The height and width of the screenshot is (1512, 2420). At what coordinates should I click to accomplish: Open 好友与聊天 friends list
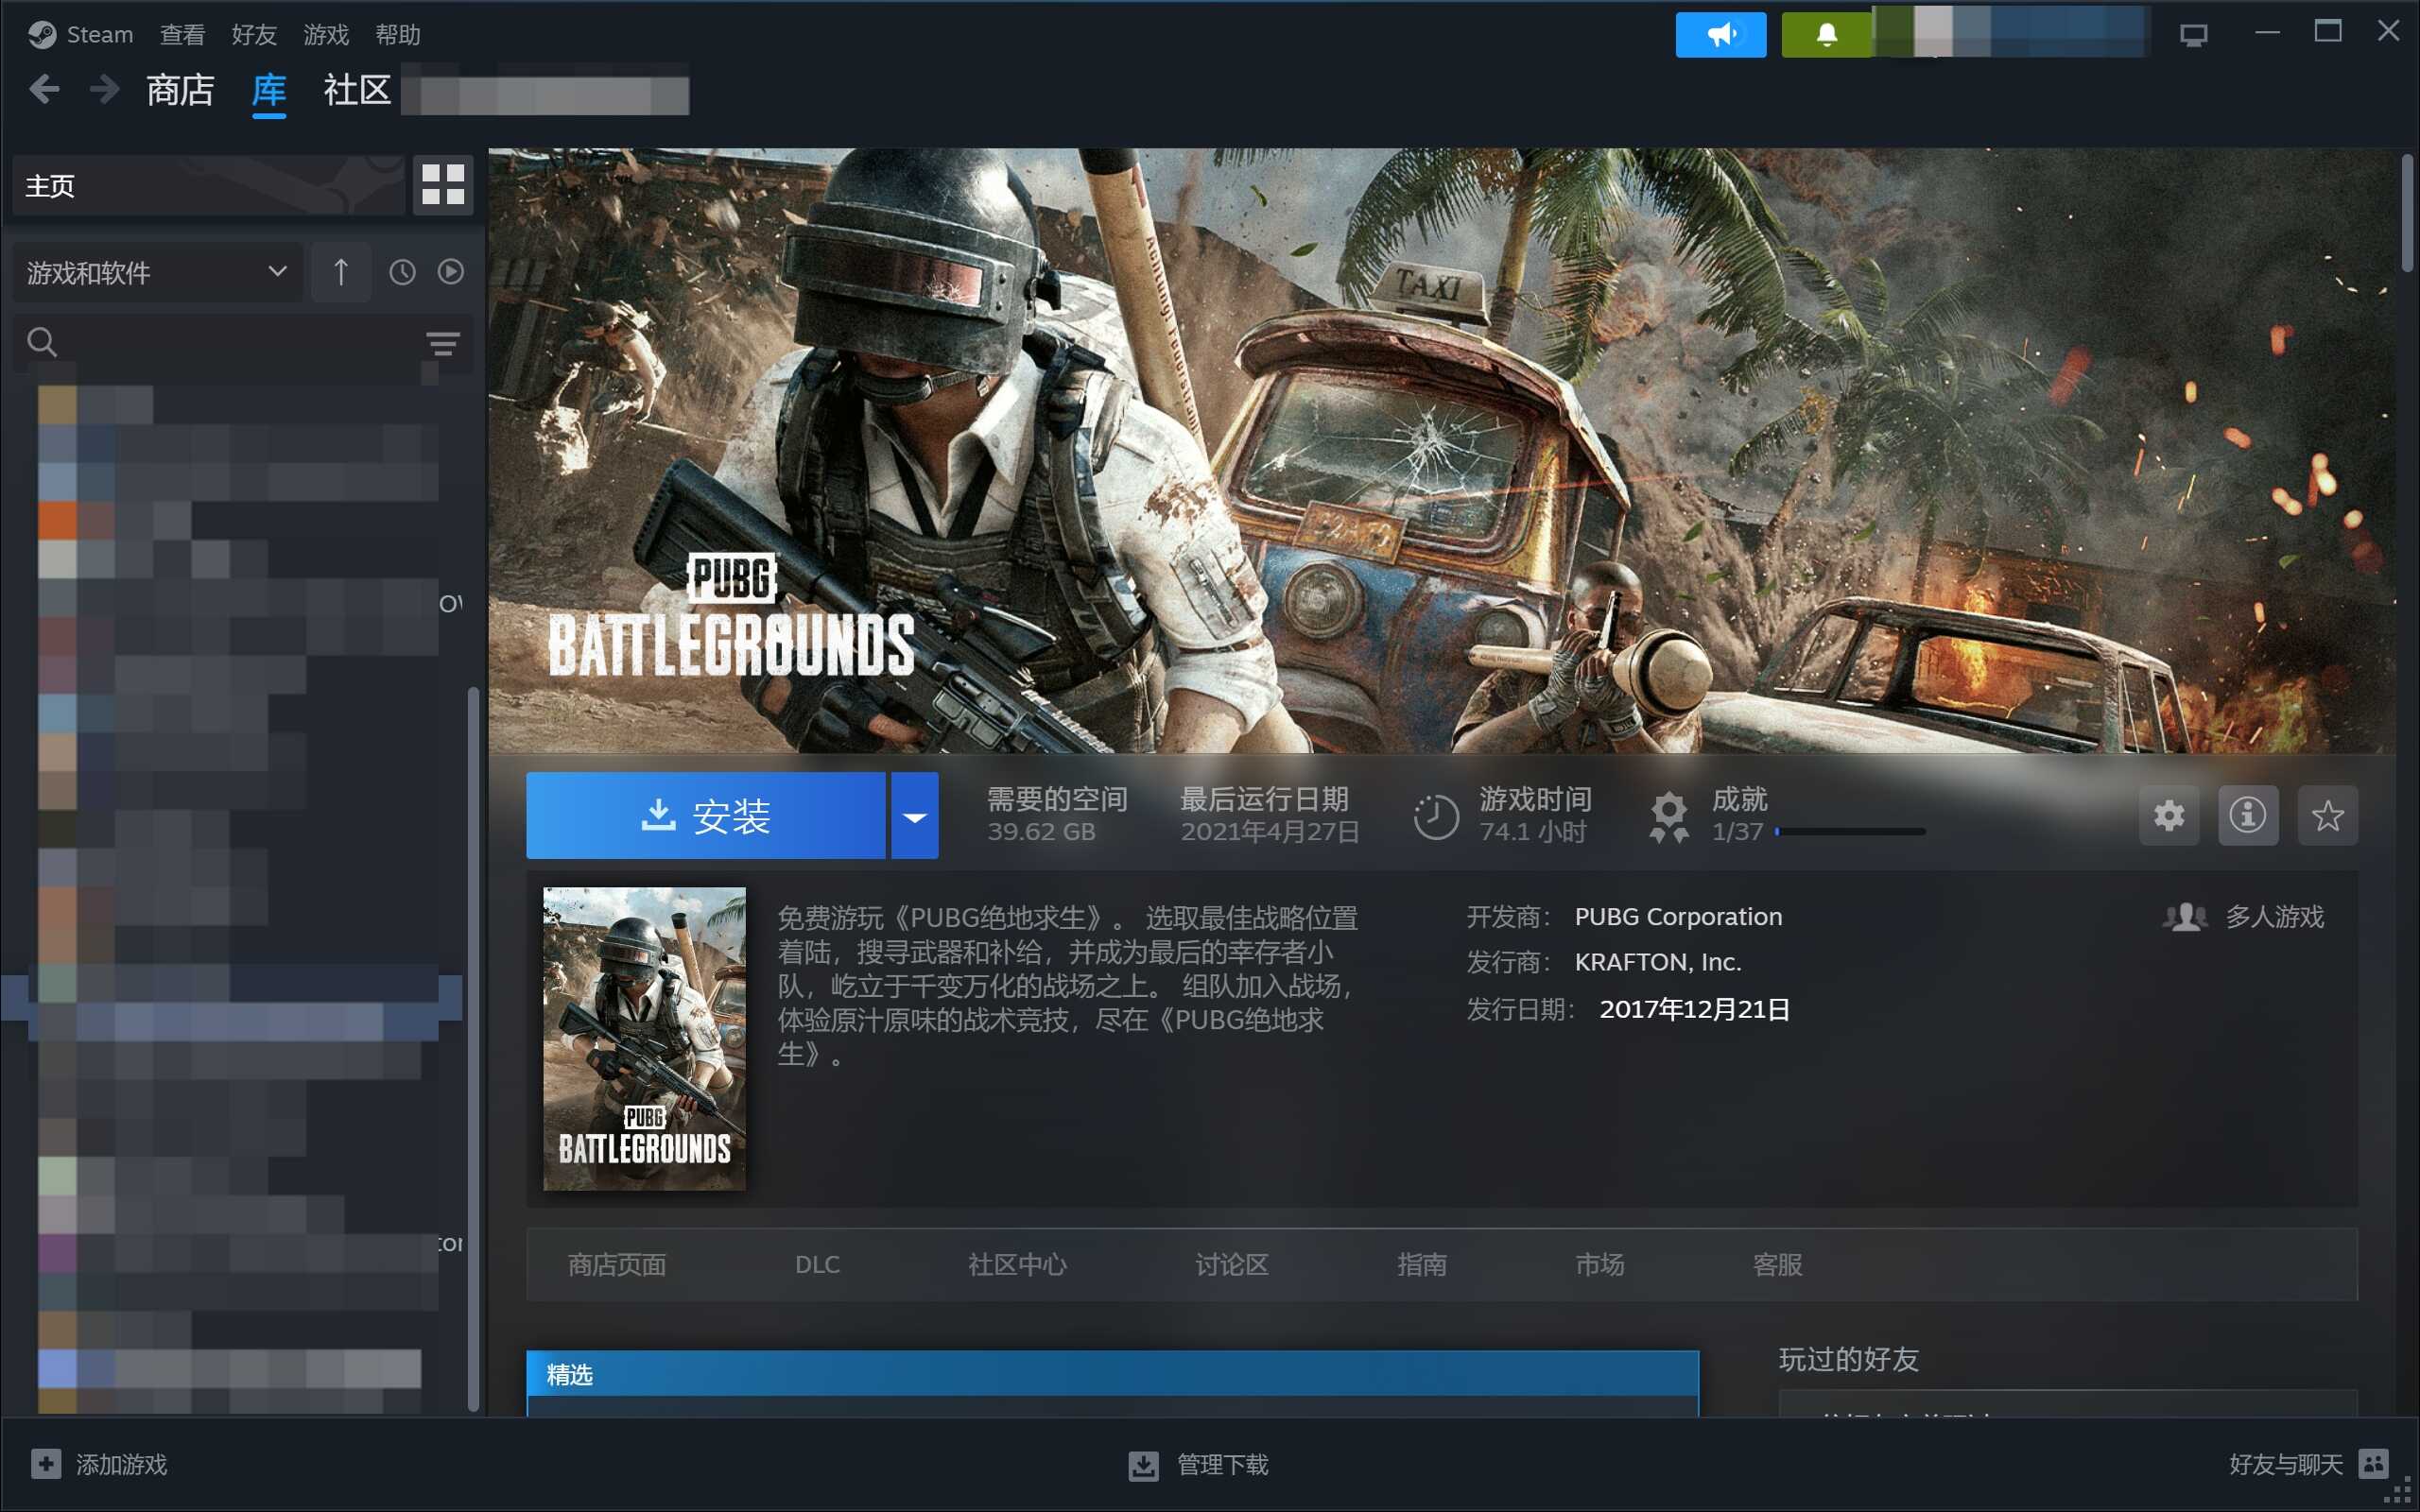2285,1464
